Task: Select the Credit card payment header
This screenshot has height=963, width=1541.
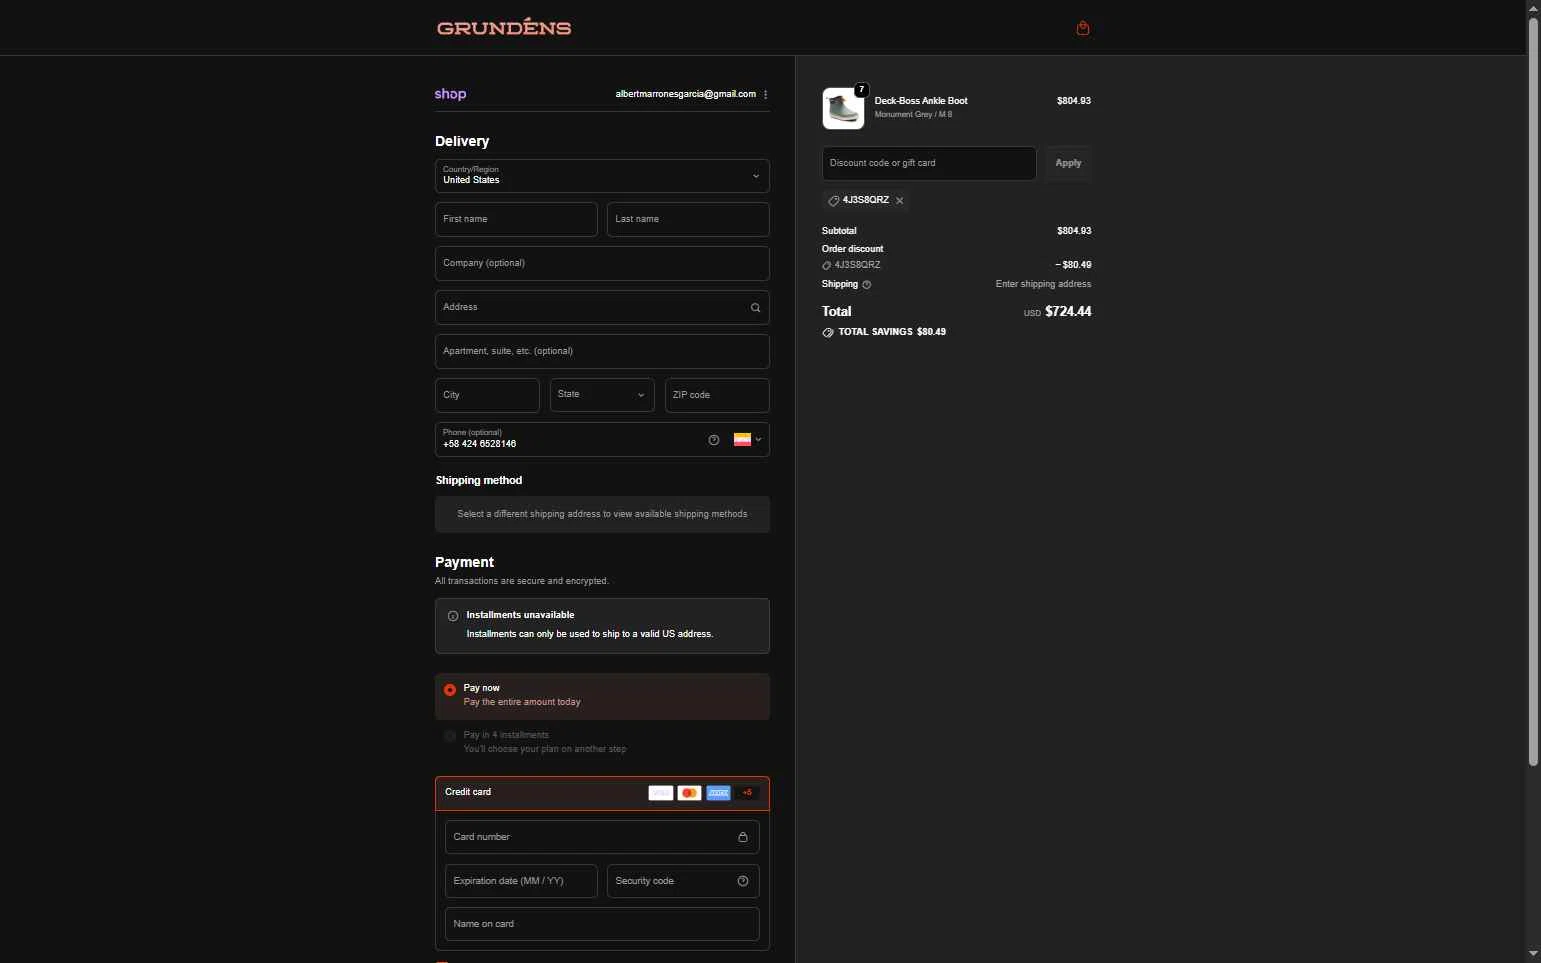Action: [602, 793]
